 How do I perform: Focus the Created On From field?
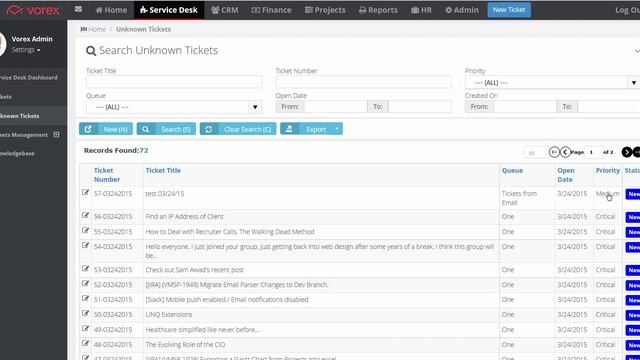(525, 107)
